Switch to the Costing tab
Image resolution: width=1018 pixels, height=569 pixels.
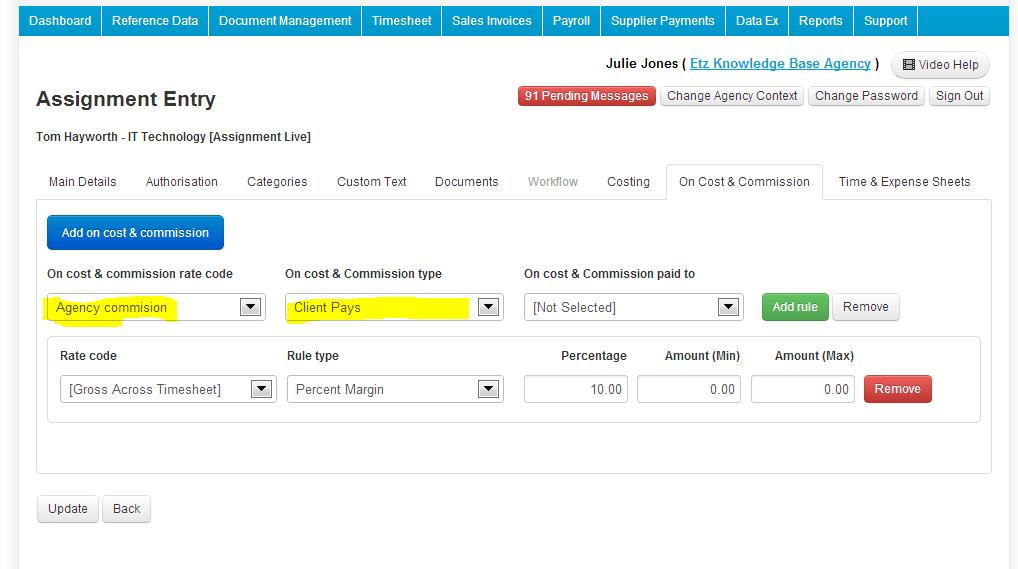[x=628, y=182]
